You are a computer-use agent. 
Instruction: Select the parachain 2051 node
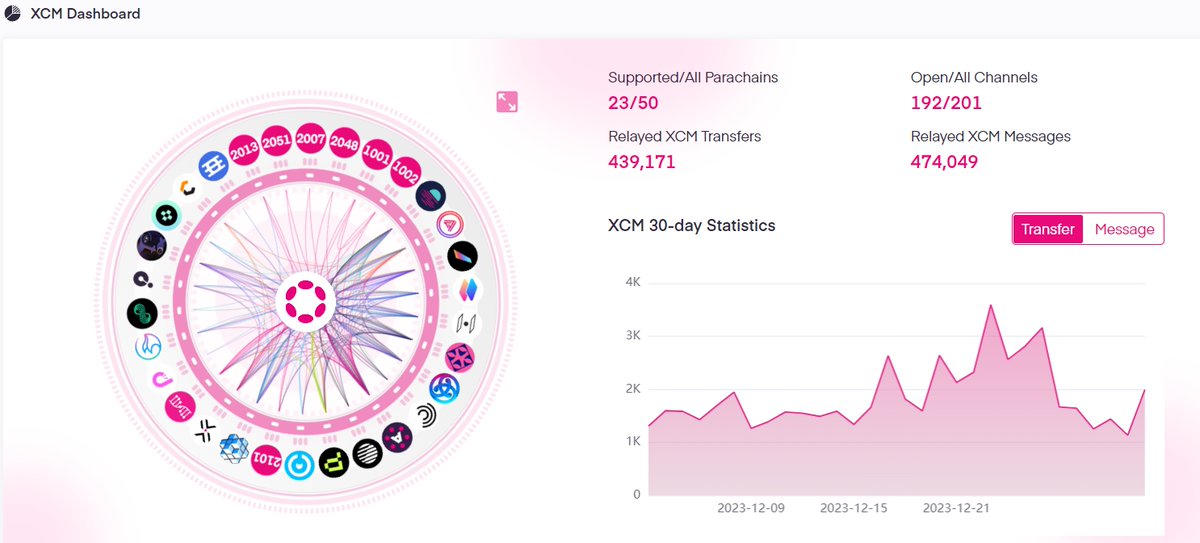pos(277,141)
